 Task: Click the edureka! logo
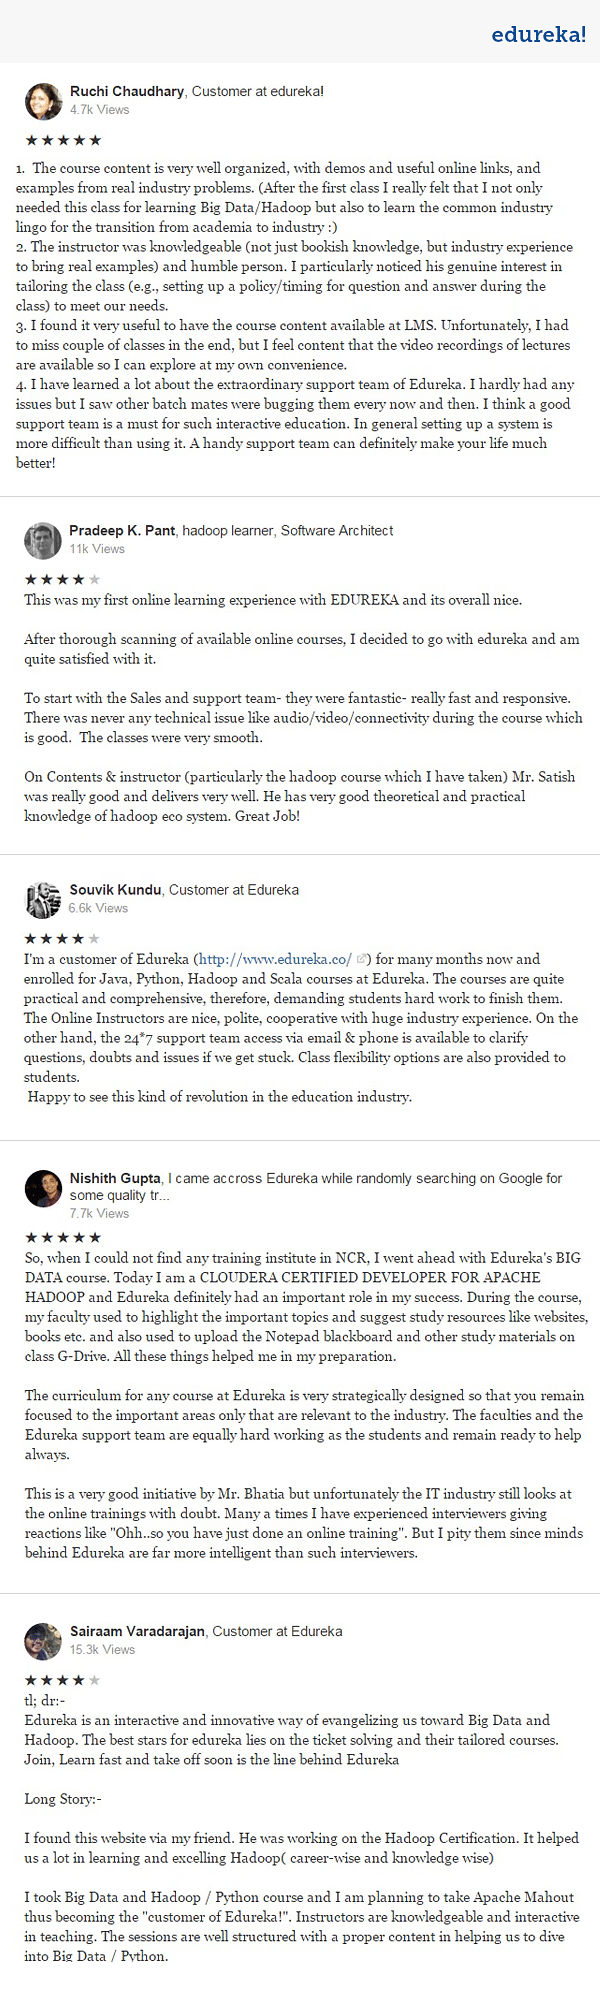tap(538, 35)
